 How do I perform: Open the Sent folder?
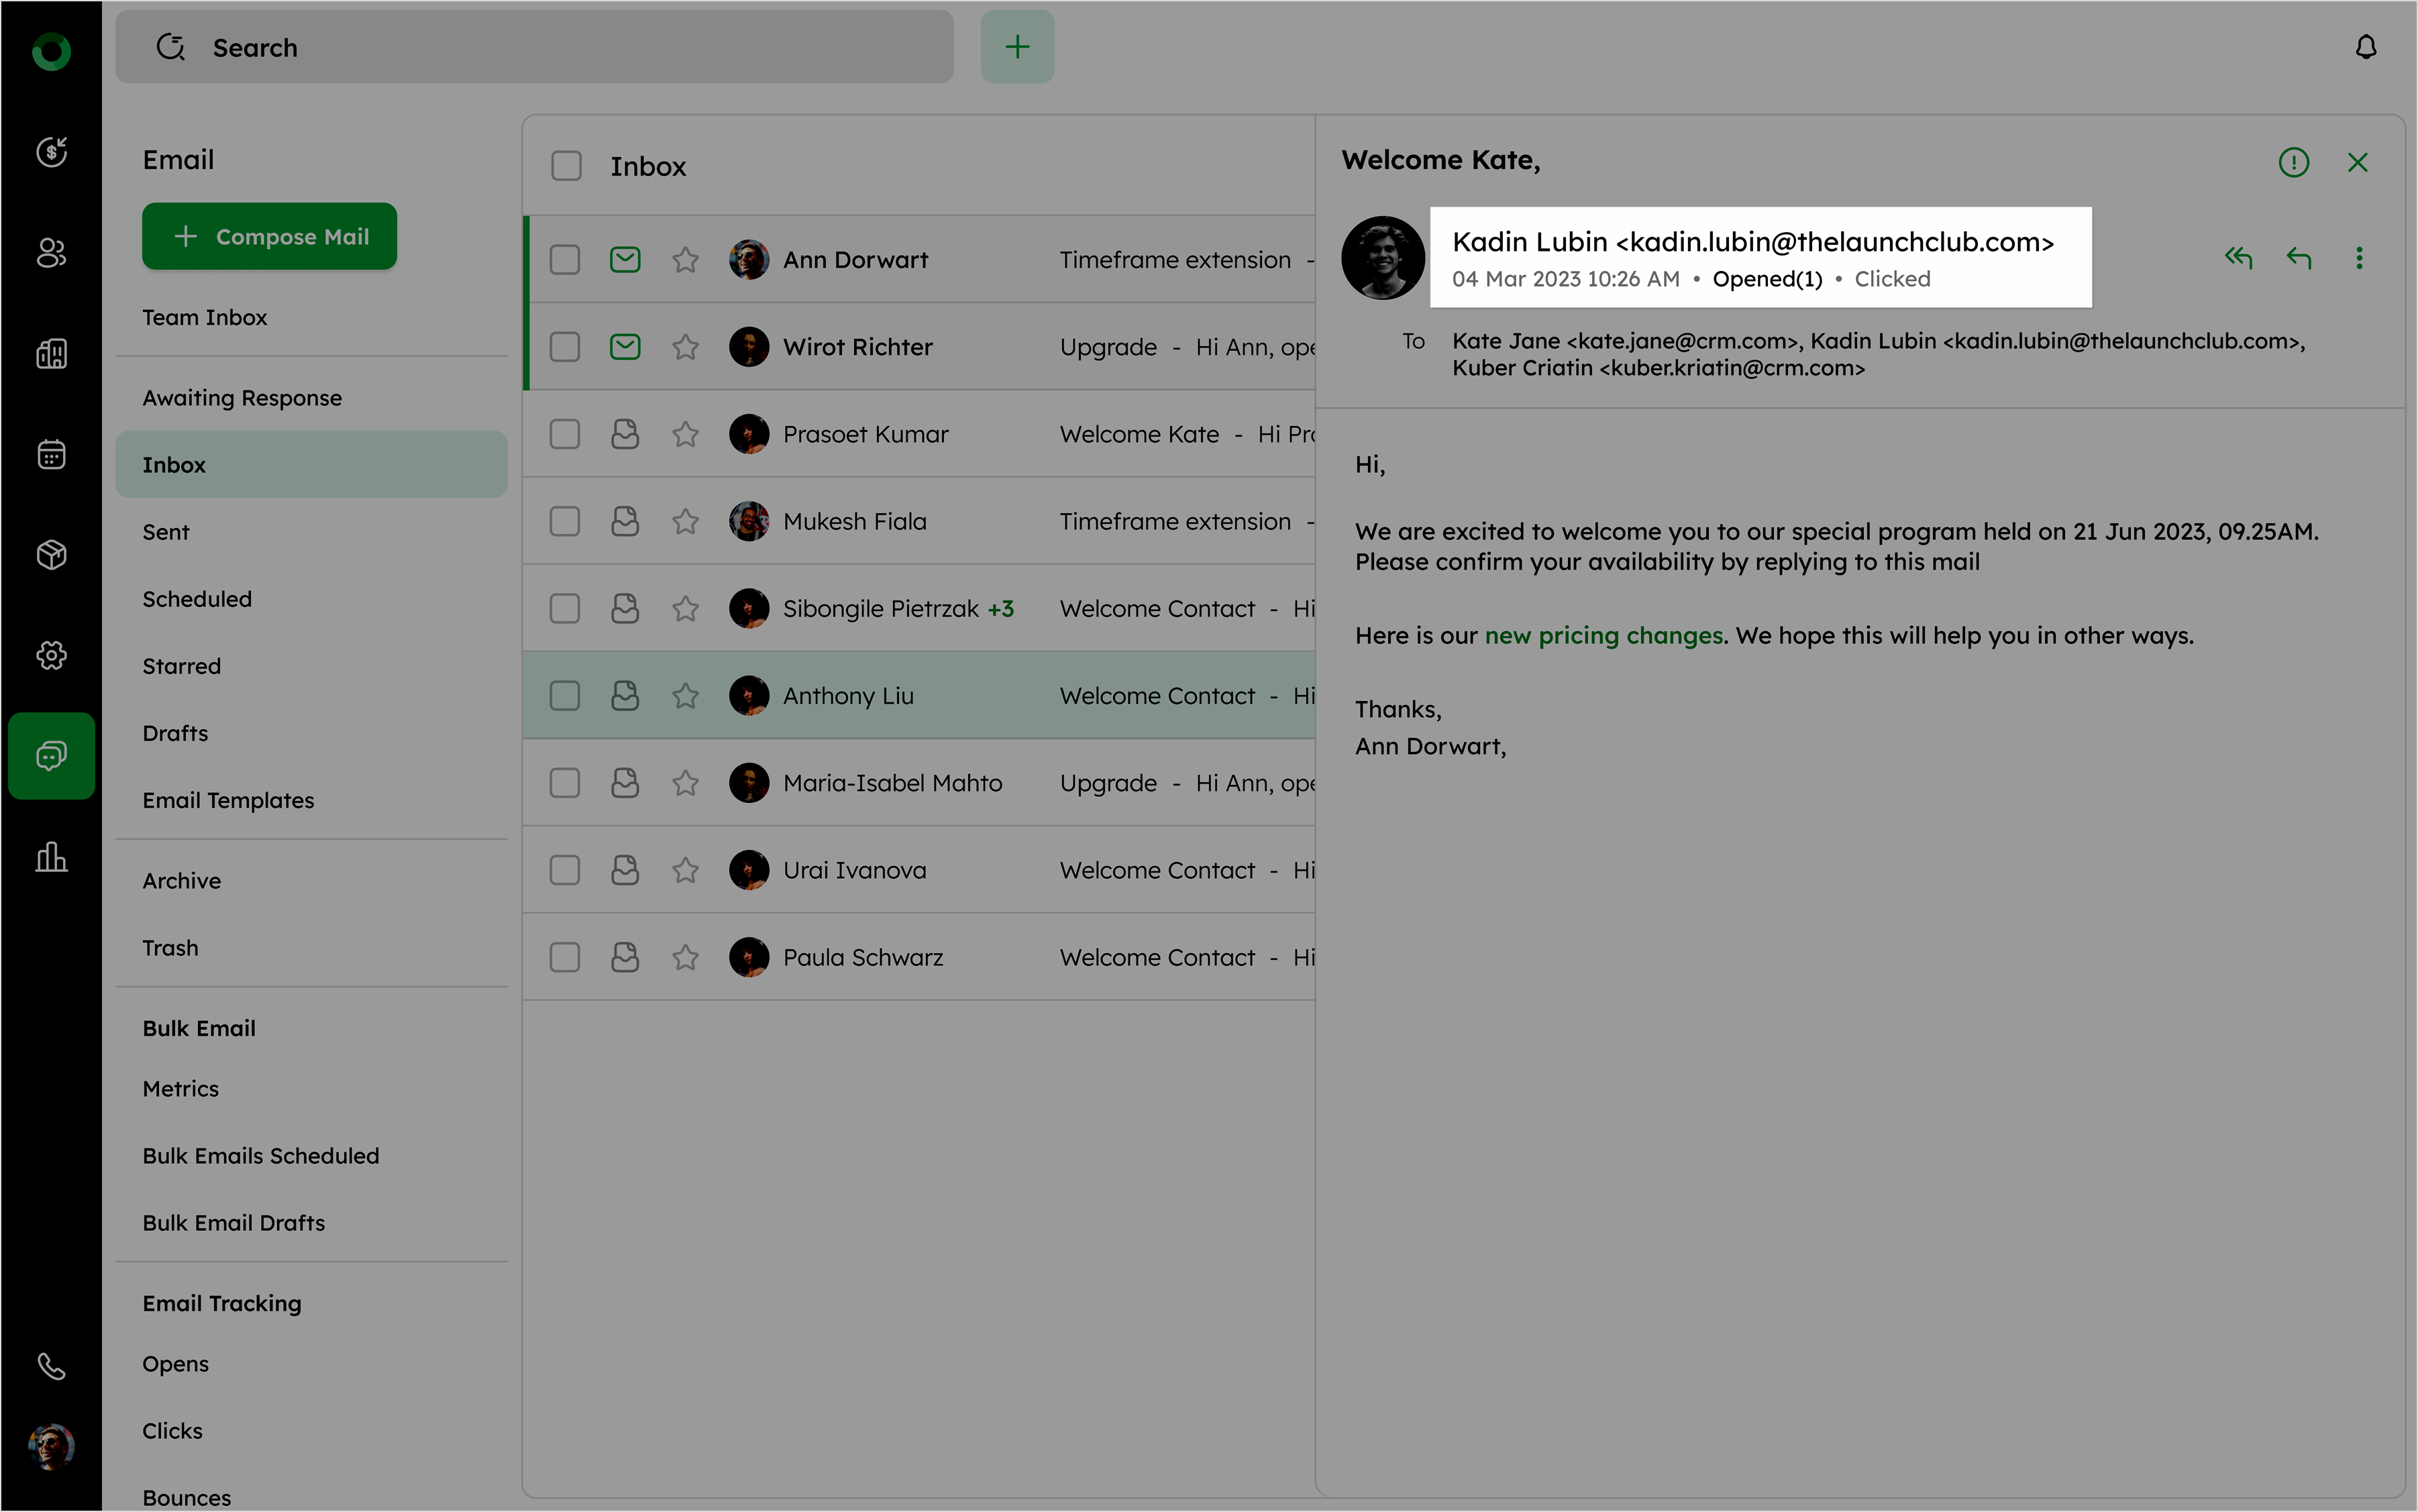click(x=166, y=532)
